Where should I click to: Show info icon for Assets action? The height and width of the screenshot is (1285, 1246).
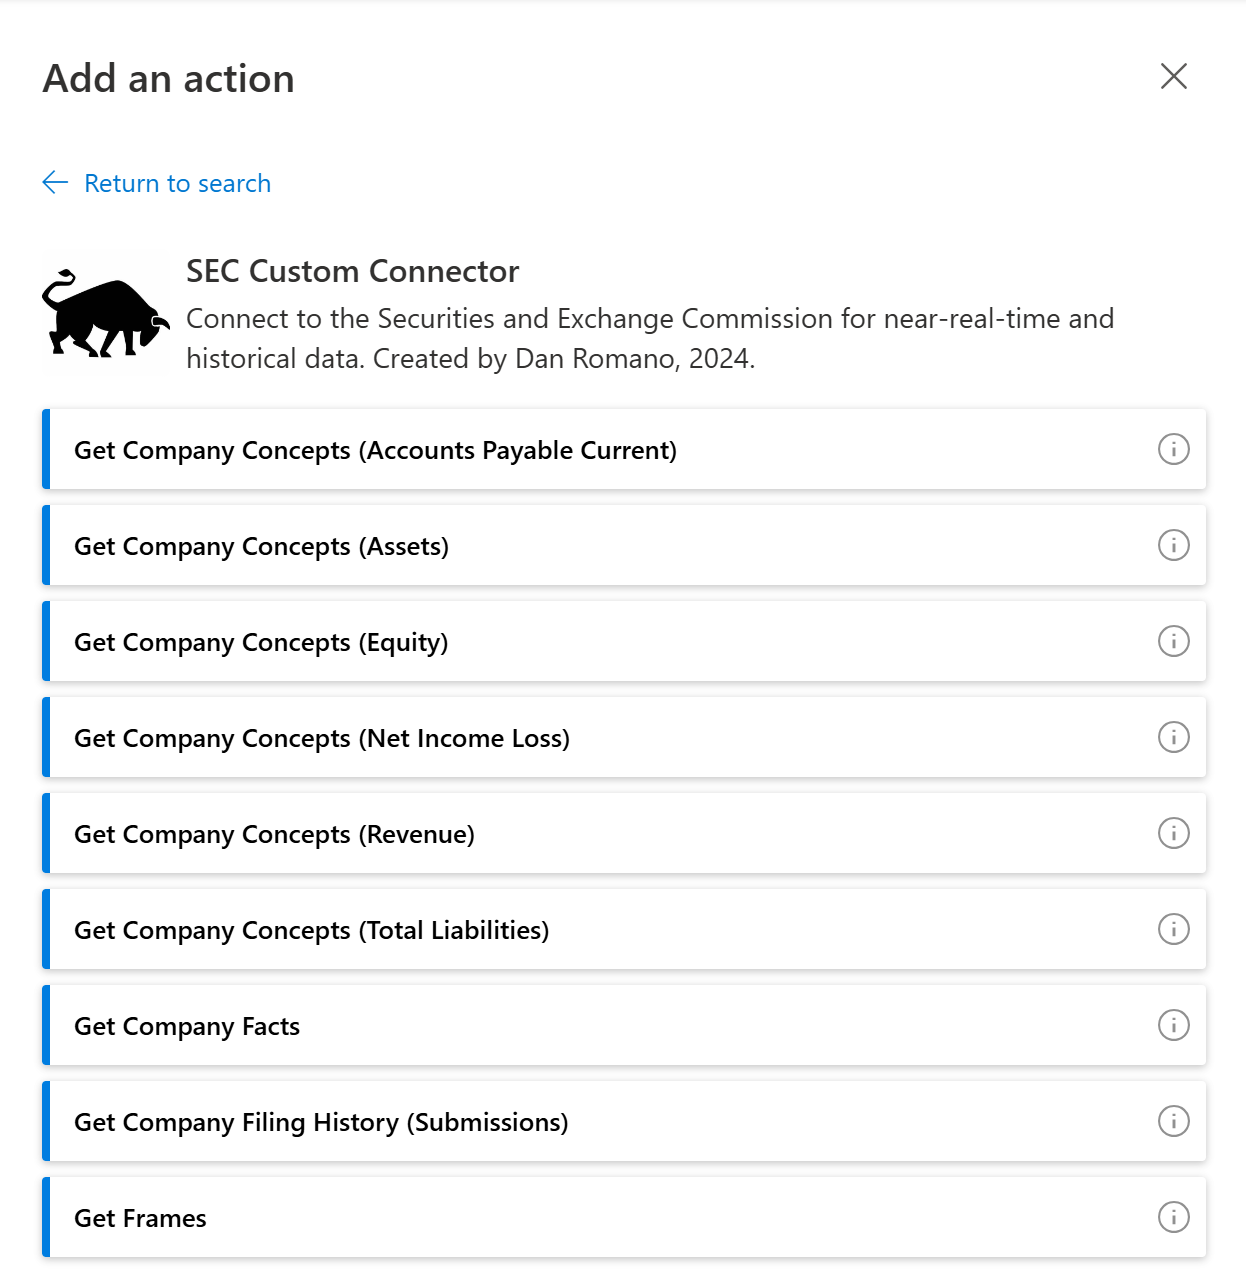point(1173,545)
